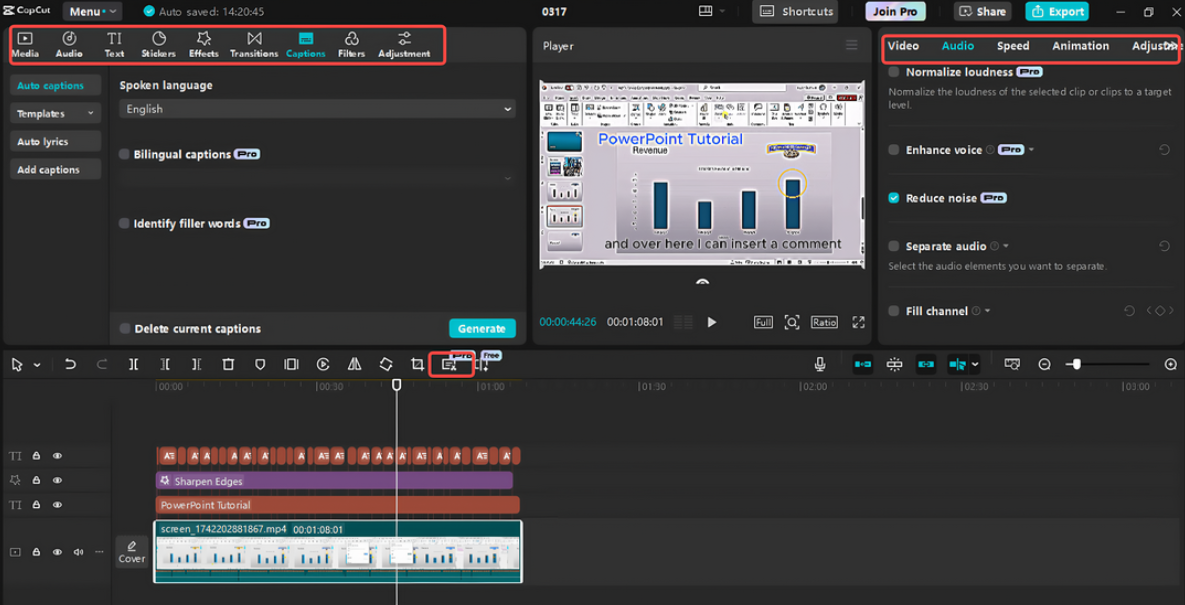
Task: Uncheck Reduce noise
Action: coord(894,198)
